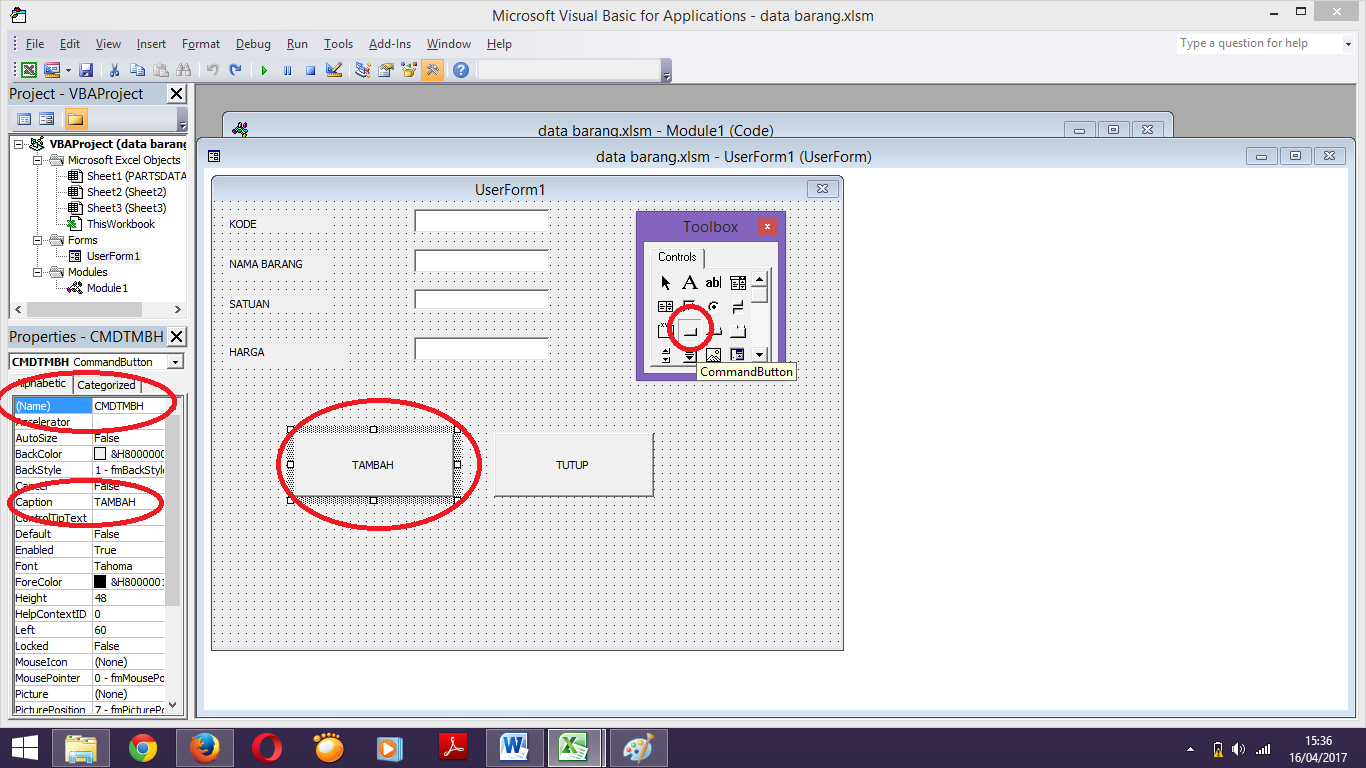
Task: Select the CommandButton control in the Toolbox
Action: coord(690,330)
